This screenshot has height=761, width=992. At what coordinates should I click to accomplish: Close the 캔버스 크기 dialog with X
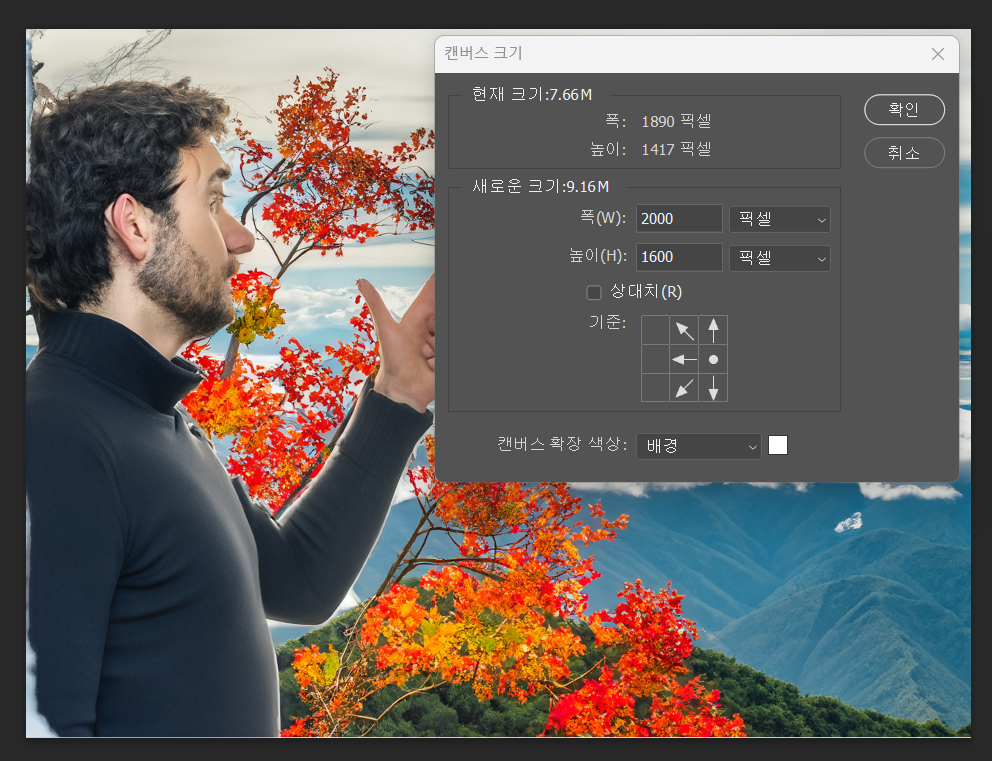938,54
